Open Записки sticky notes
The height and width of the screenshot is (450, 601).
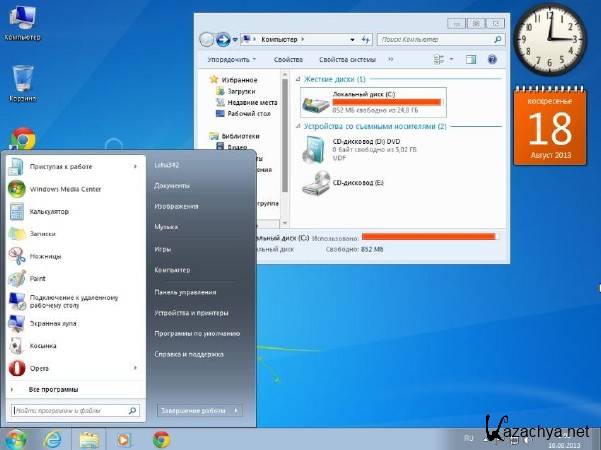pyautogui.click(x=76, y=234)
